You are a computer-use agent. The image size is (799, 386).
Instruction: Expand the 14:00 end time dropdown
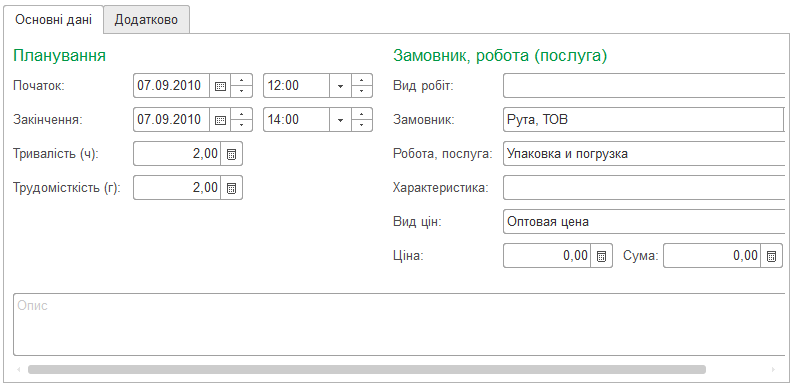(x=340, y=120)
